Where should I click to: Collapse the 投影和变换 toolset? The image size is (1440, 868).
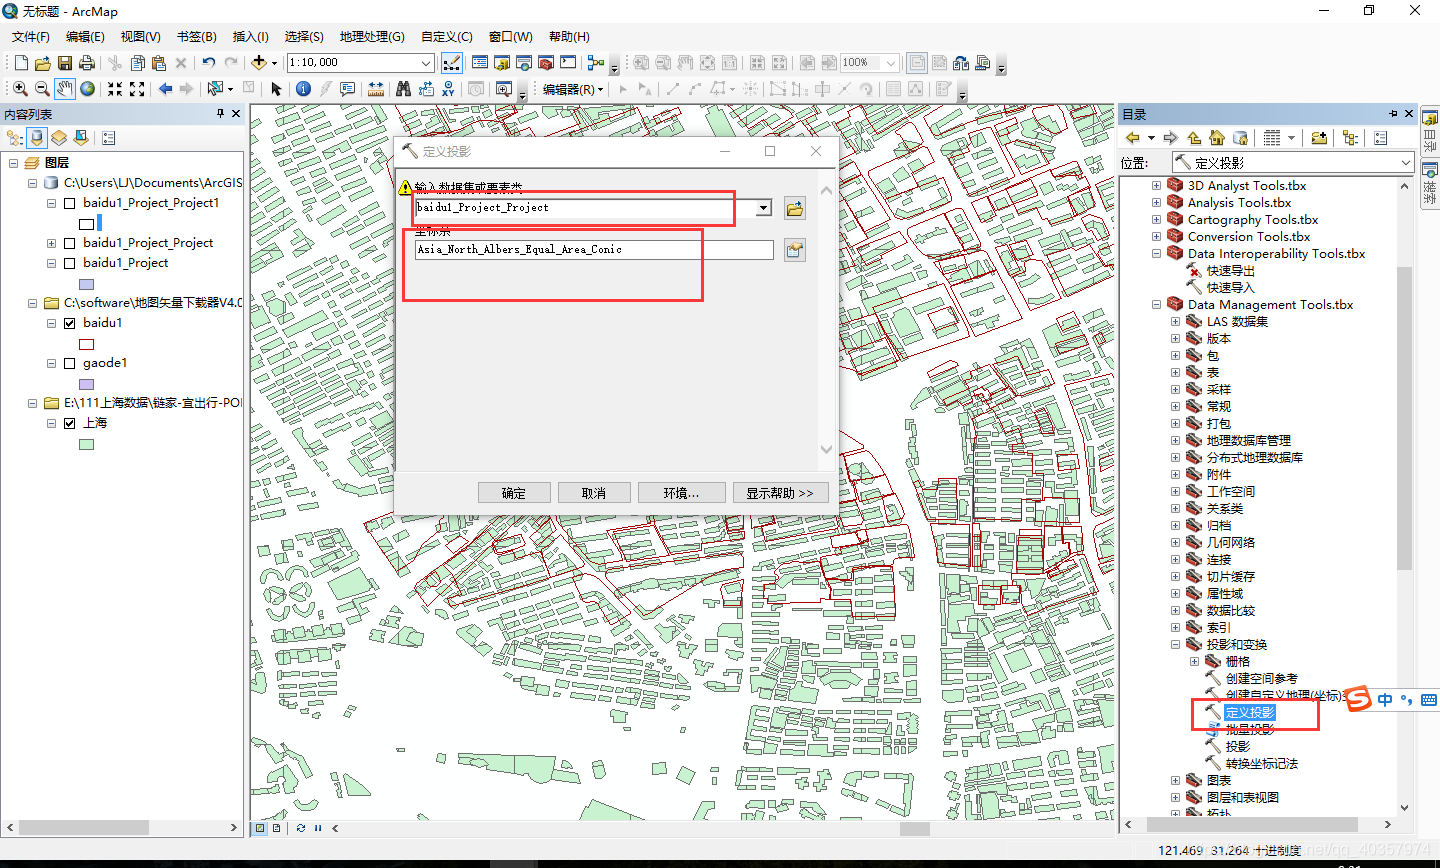1176,645
